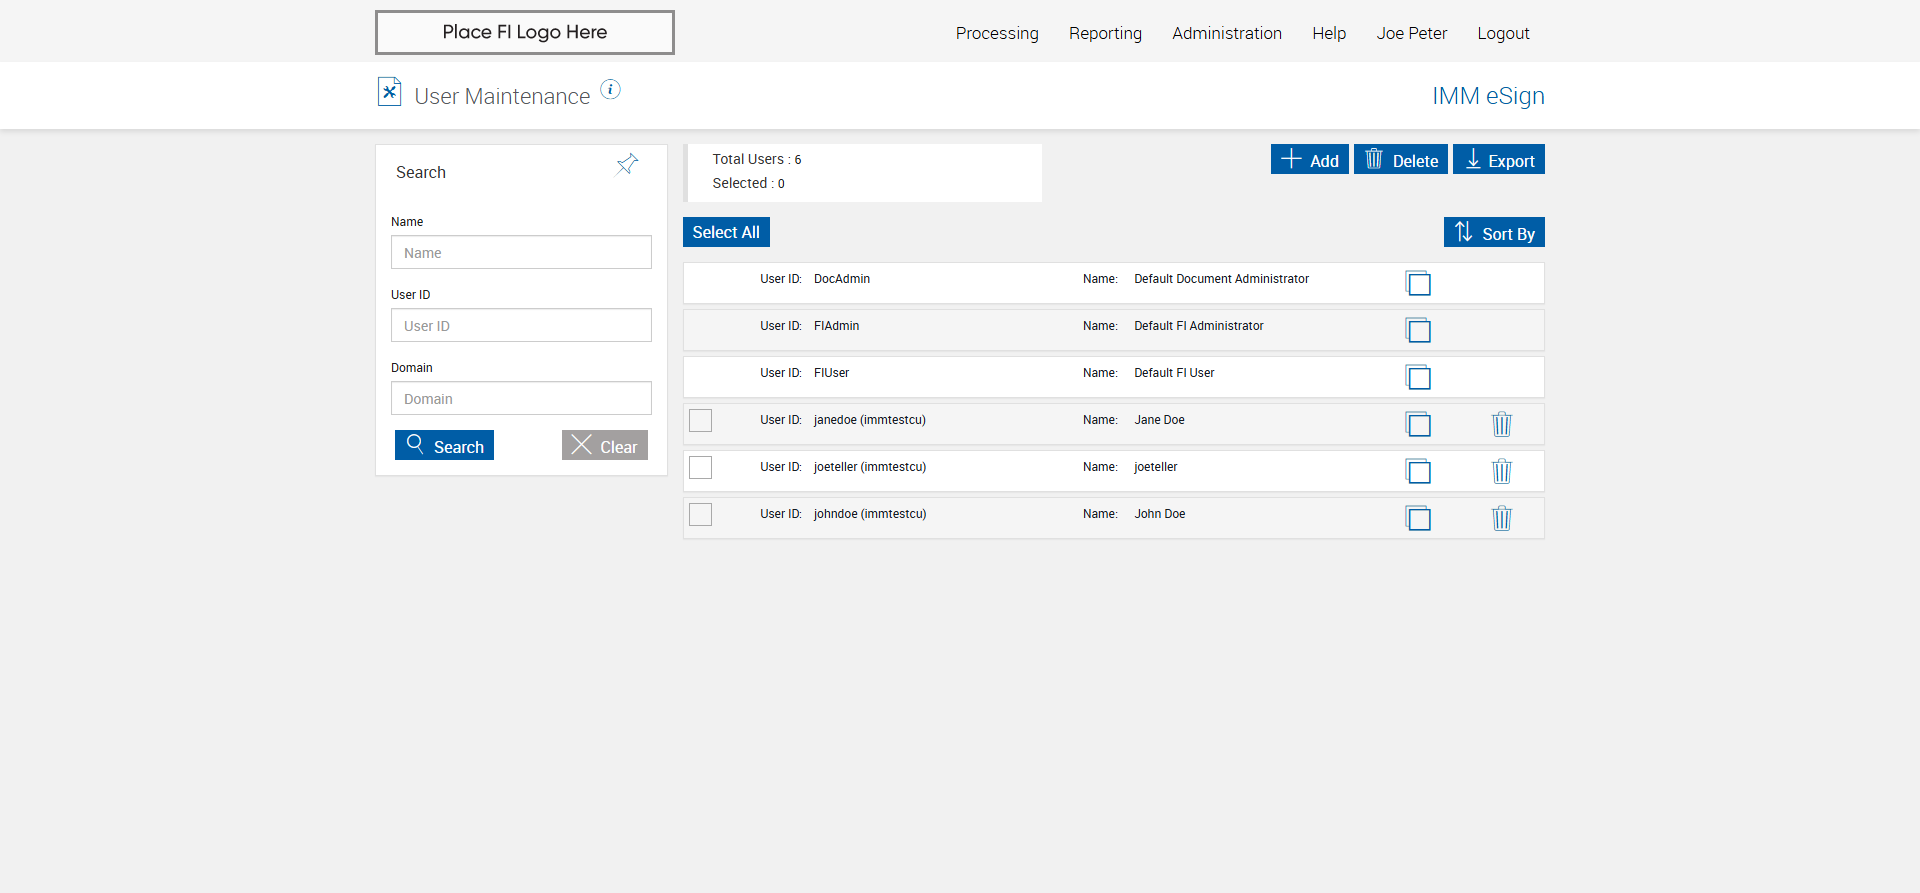The height and width of the screenshot is (893, 1920).
Task: Focus the Domain search field
Action: [521, 398]
